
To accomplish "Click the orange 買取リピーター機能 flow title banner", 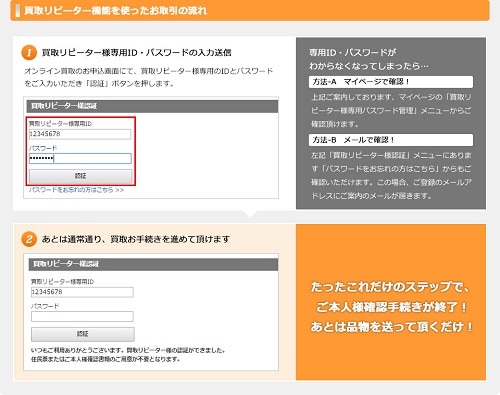I will click(250, 10).
